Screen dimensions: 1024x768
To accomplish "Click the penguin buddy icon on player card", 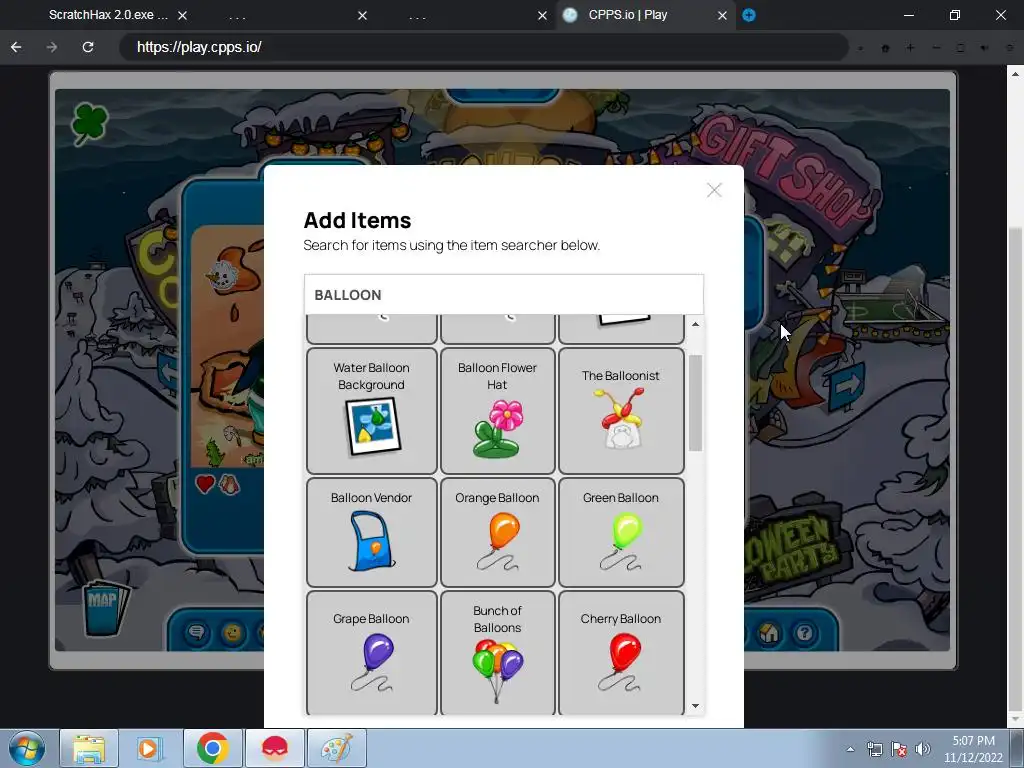I will pos(229,484).
